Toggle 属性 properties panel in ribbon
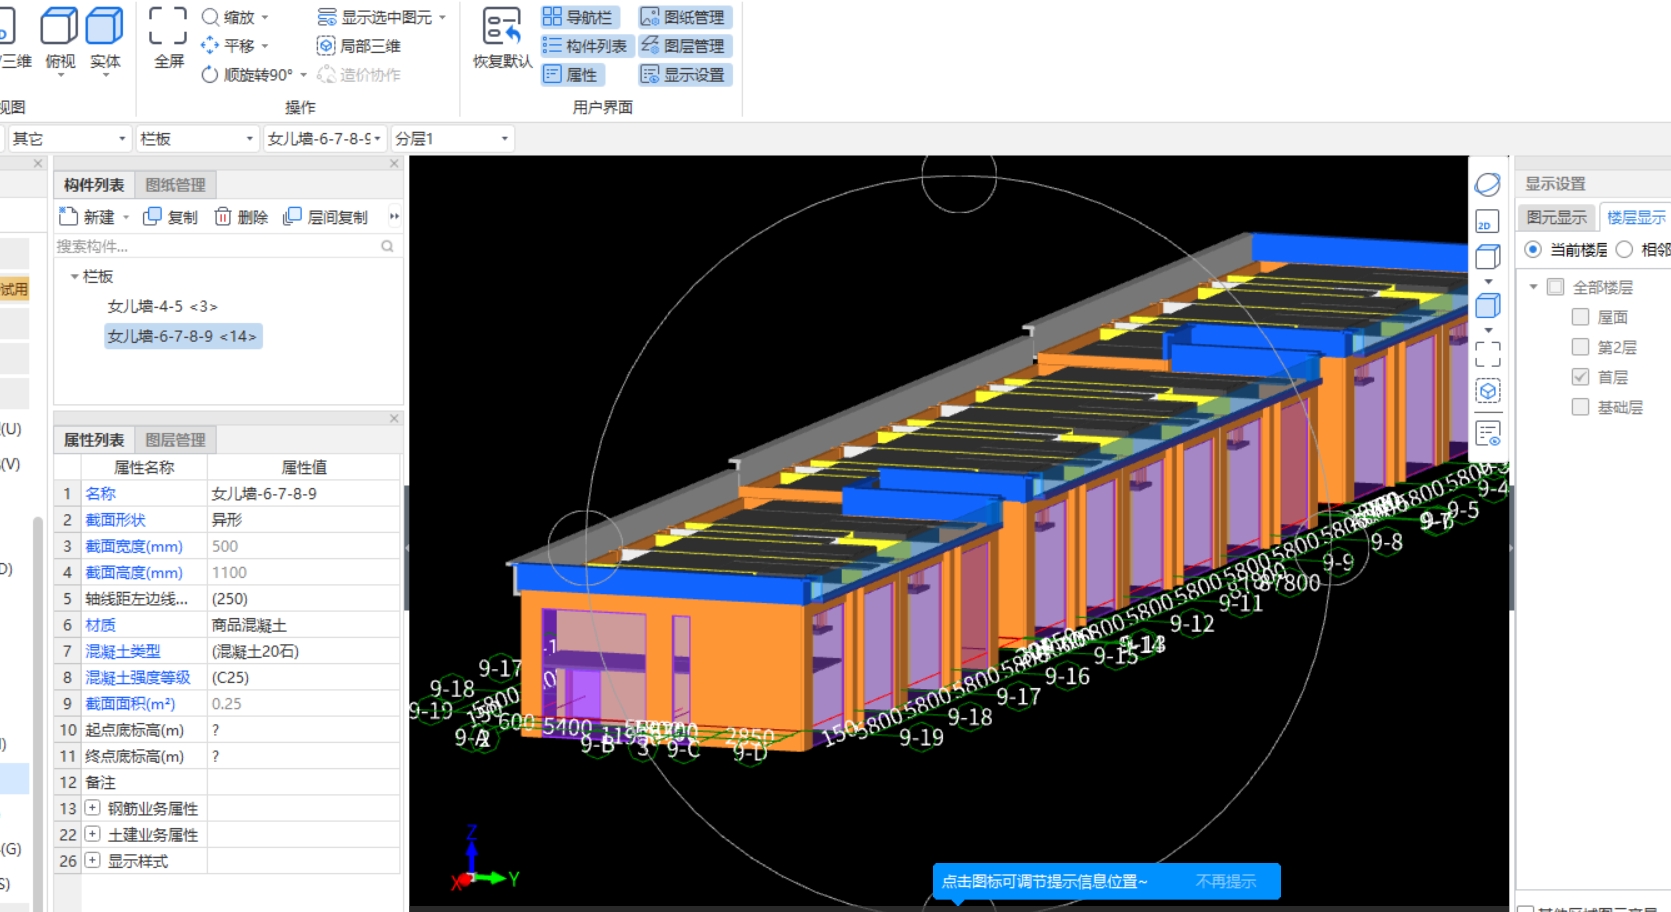The width and height of the screenshot is (1671, 912). point(571,75)
